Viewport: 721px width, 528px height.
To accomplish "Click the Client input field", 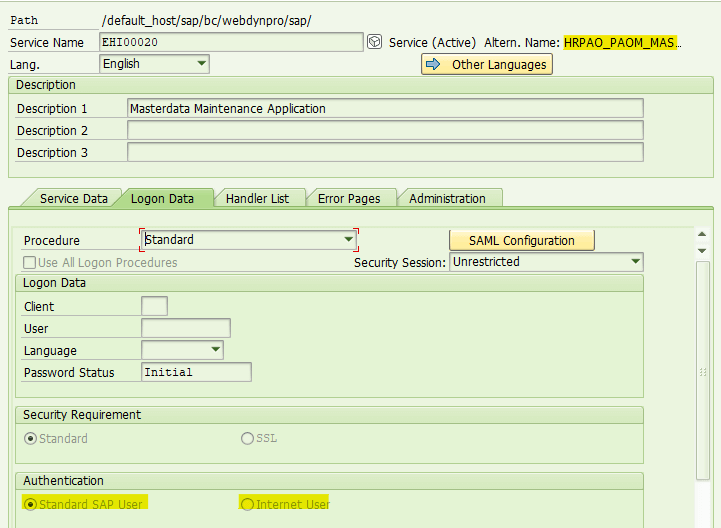I will pyautogui.click(x=154, y=306).
